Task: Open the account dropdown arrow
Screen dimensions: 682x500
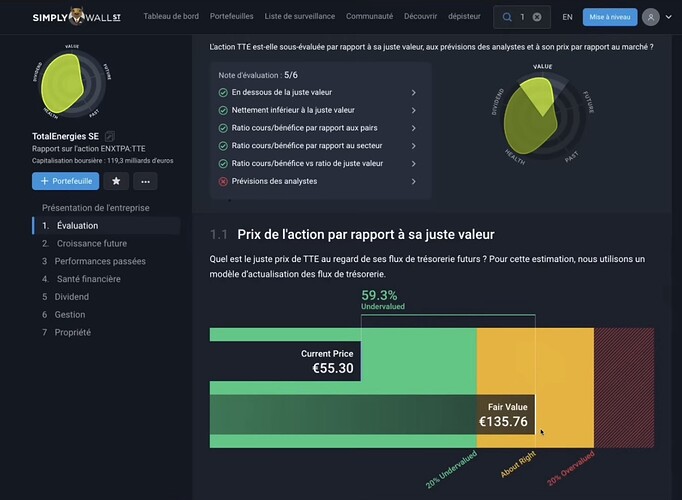Action: (669, 17)
